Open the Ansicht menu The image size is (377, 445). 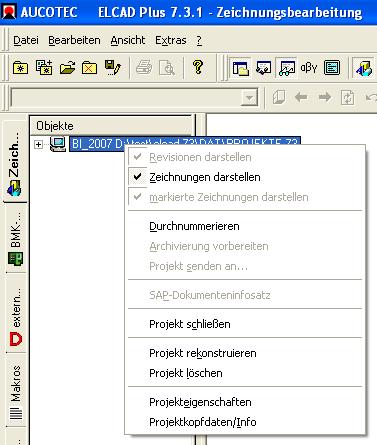click(128, 40)
